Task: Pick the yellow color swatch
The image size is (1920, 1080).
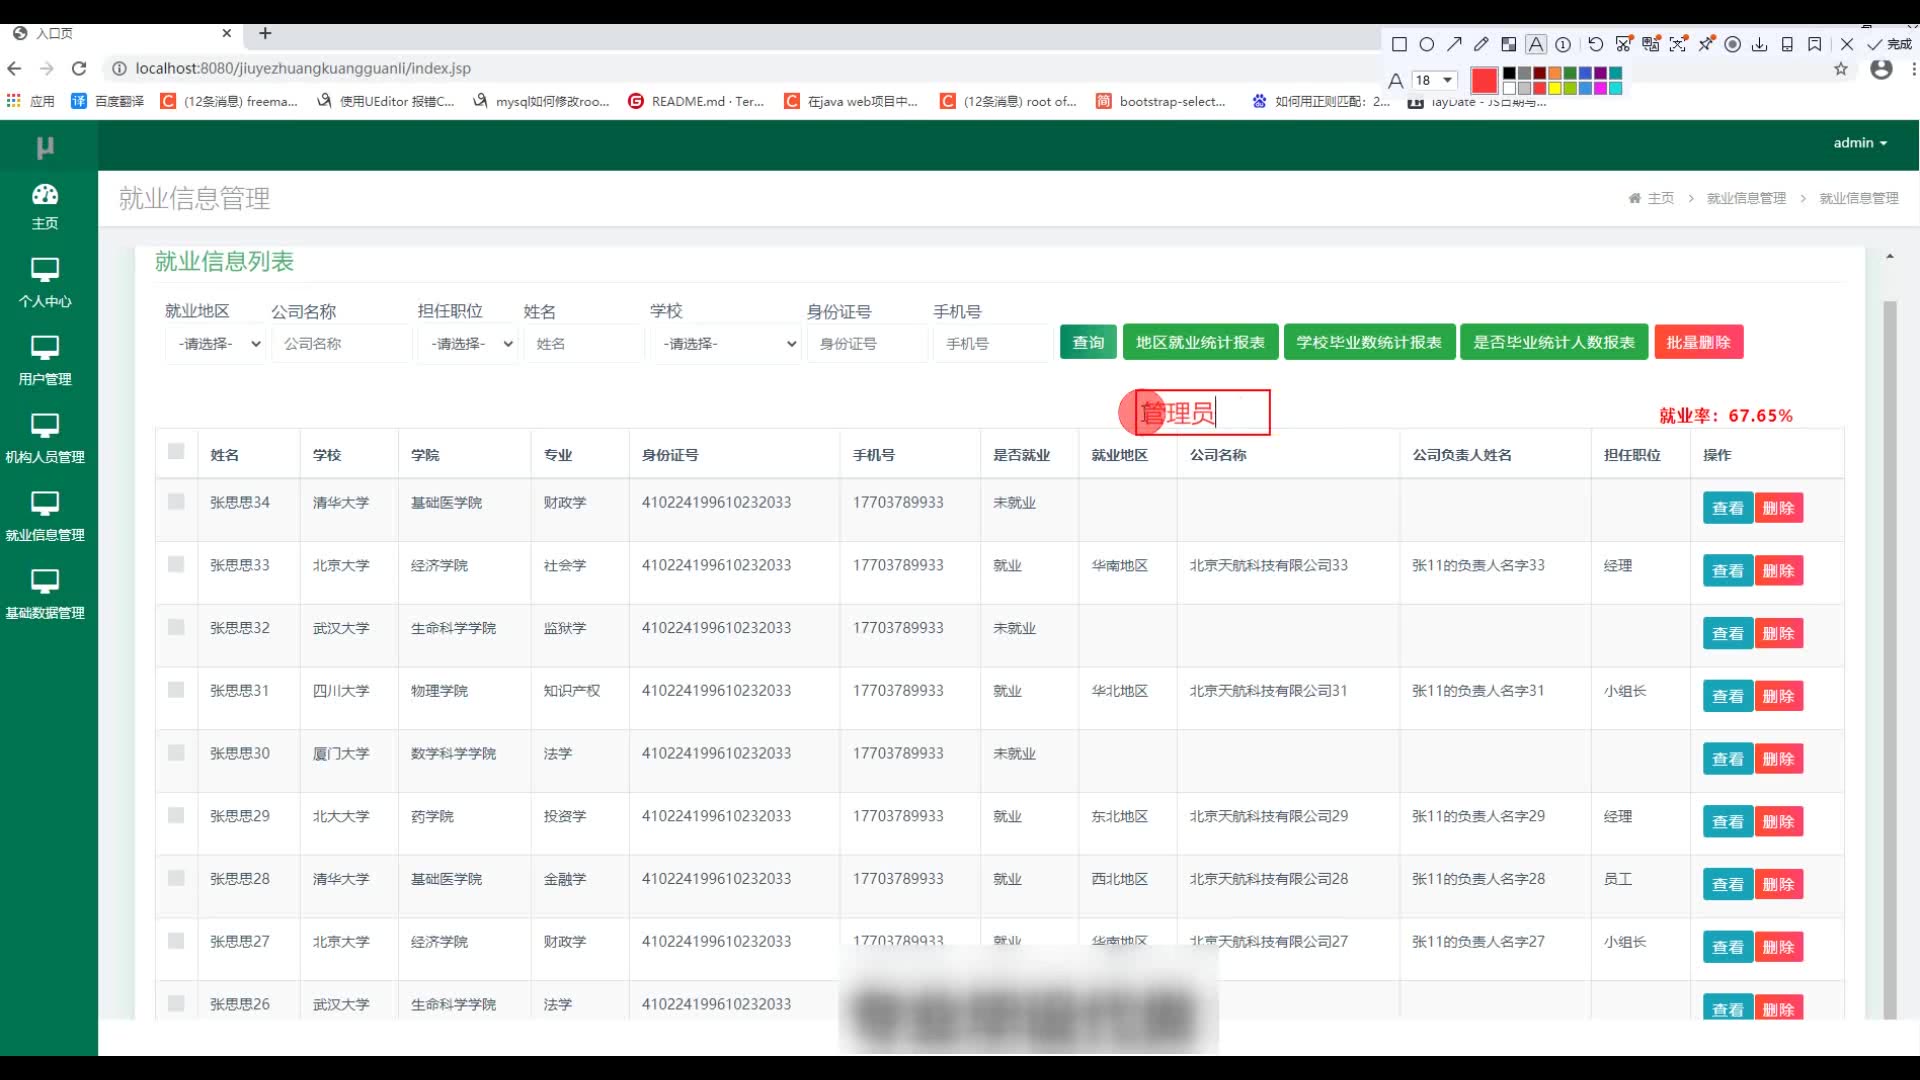Action: tap(1555, 88)
